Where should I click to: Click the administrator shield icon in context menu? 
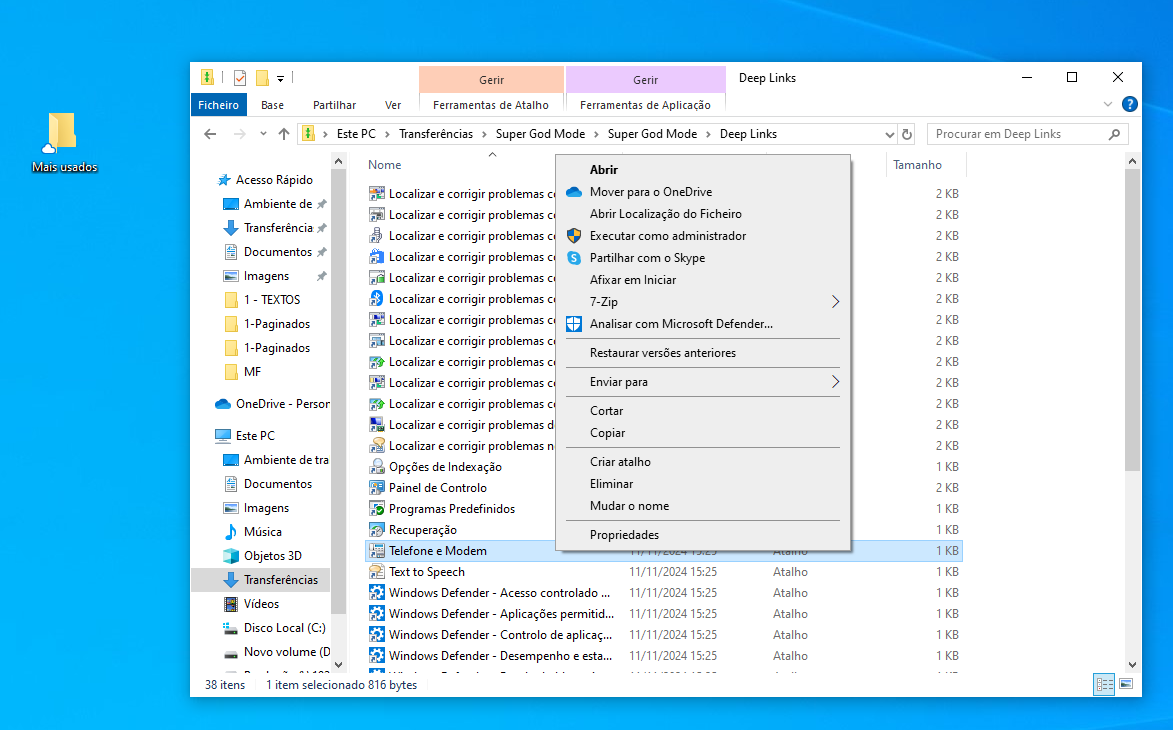[574, 236]
